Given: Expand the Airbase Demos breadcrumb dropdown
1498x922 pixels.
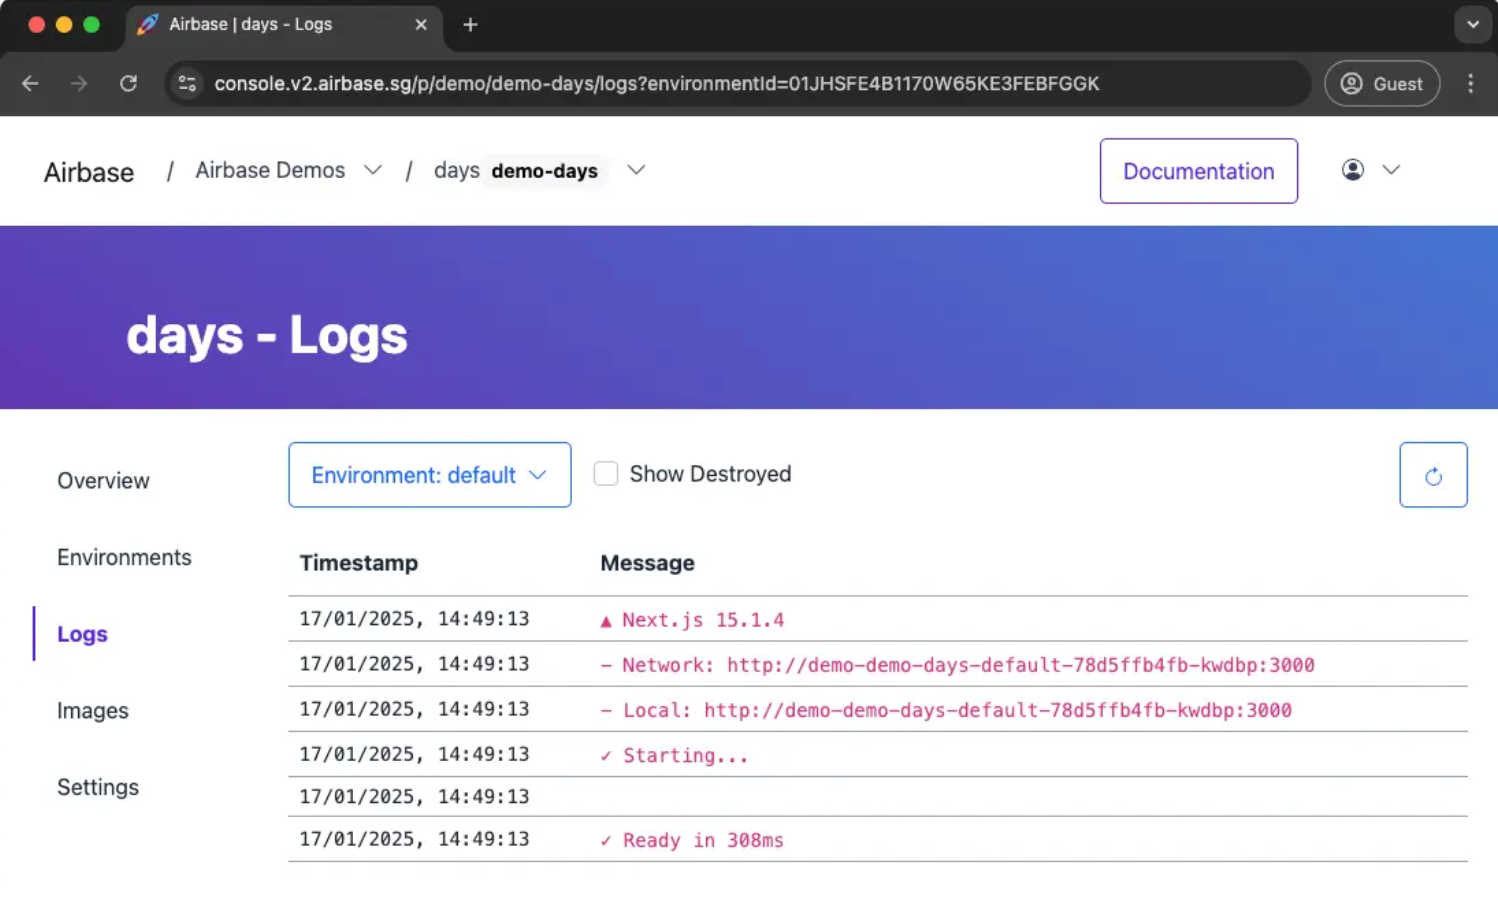Looking at the screenshot, I should point(372,170).
